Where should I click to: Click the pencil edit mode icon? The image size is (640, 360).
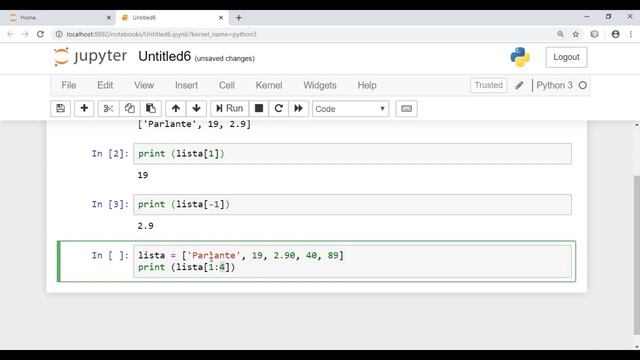519,85
